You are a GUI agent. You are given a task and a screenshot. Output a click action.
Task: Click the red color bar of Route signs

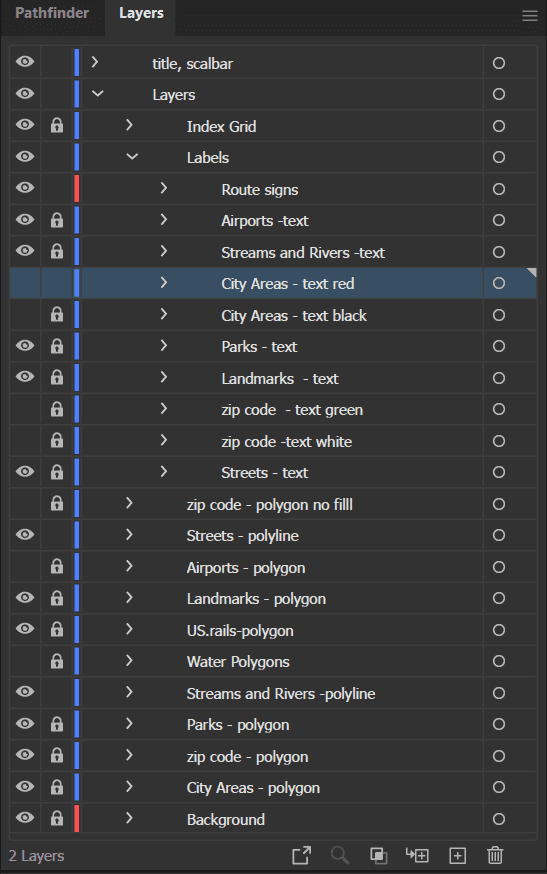click(77, 188)
